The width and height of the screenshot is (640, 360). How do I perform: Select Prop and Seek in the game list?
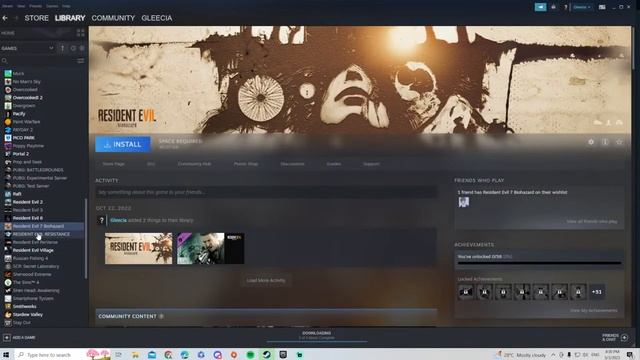pos(27,162)
